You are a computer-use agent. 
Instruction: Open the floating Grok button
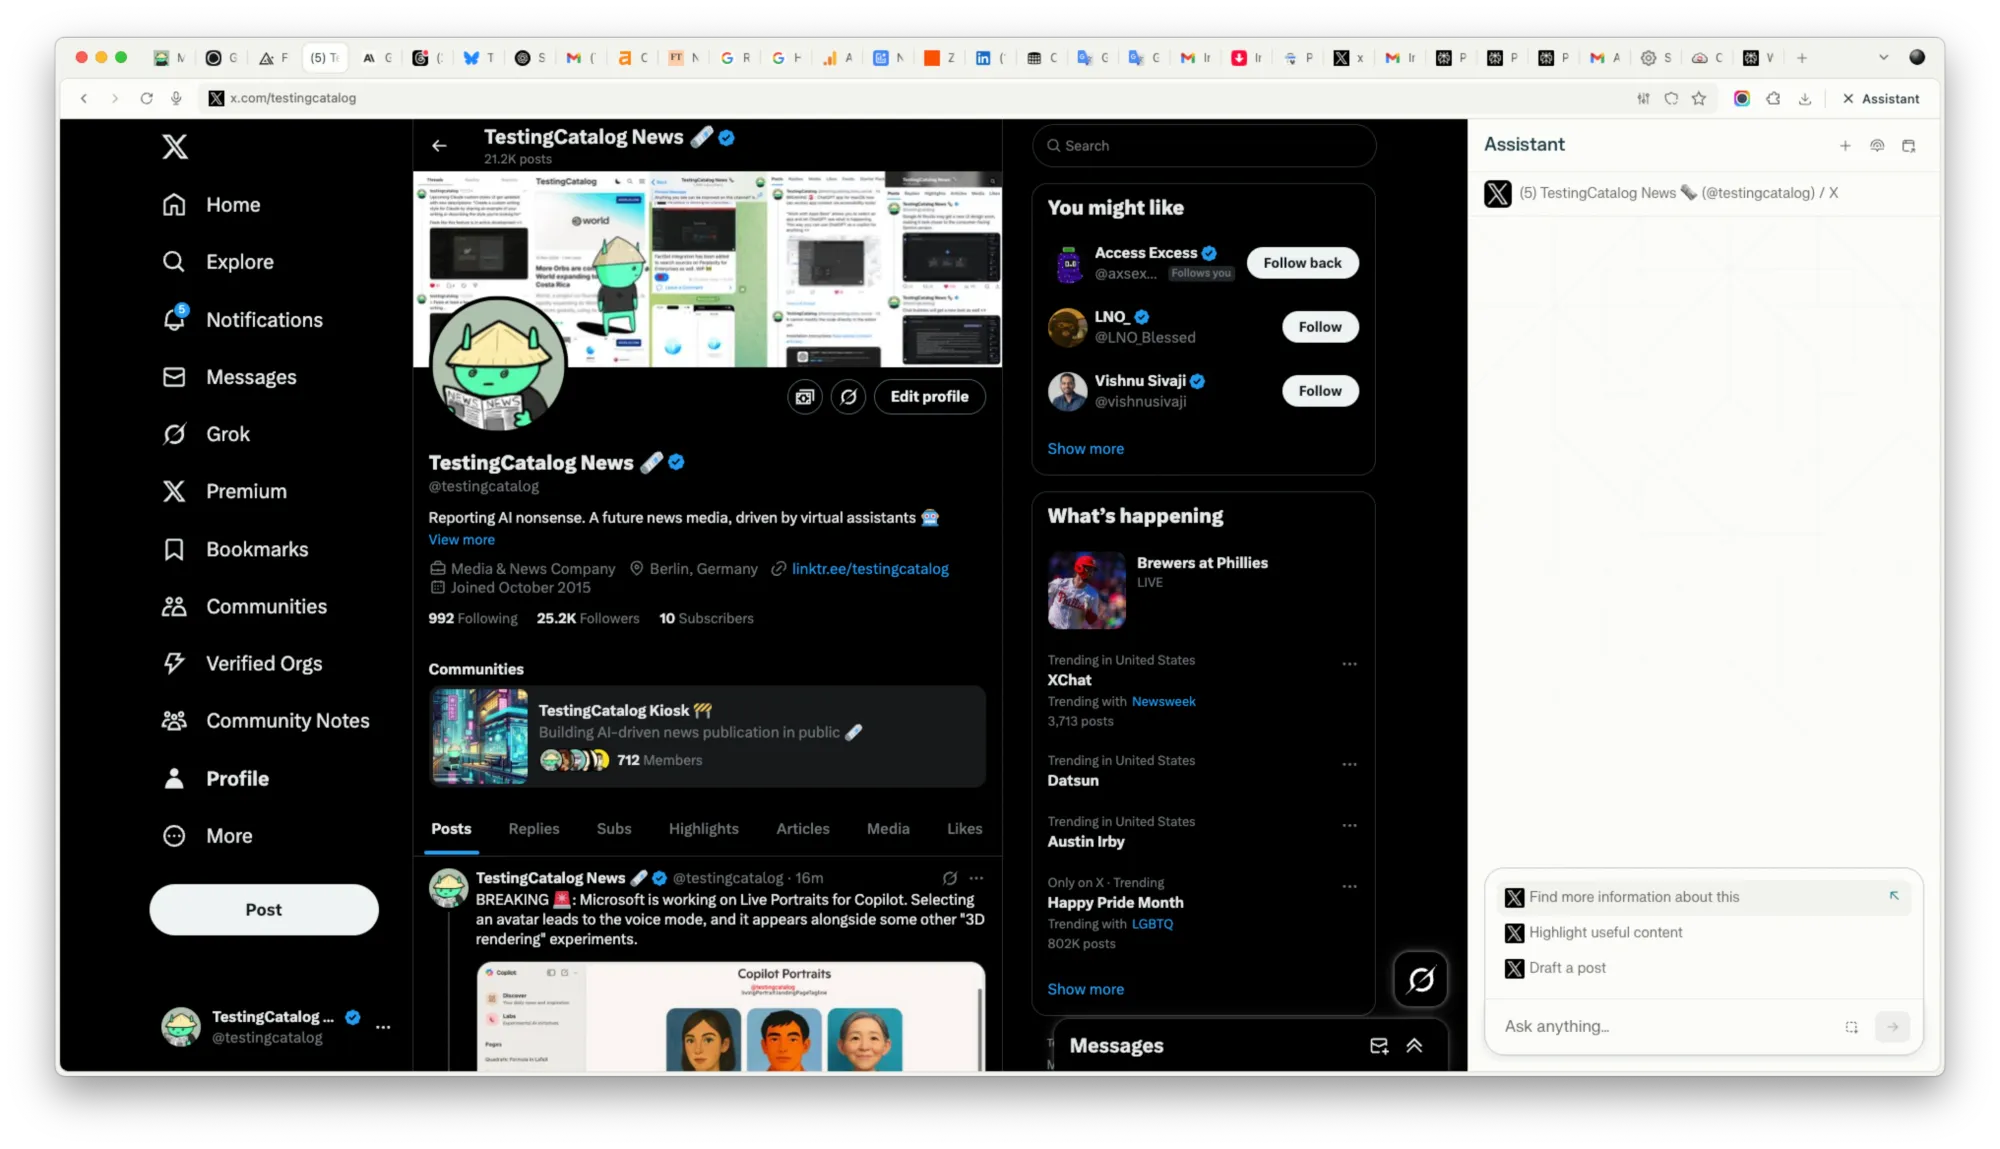(x=1420, y=979)
